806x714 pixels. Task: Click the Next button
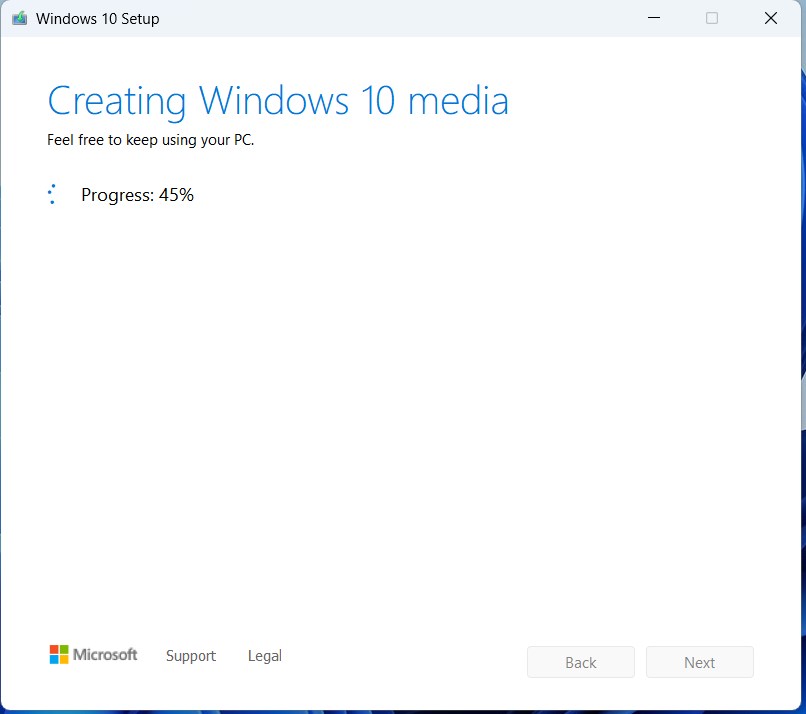click(700, 662)
